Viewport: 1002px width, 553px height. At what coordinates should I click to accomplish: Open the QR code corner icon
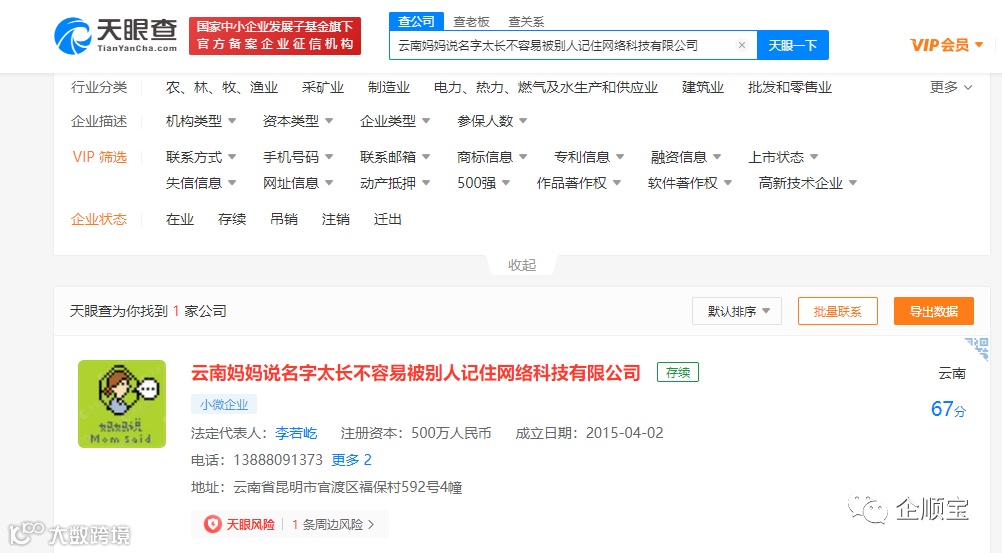point(978,348)
